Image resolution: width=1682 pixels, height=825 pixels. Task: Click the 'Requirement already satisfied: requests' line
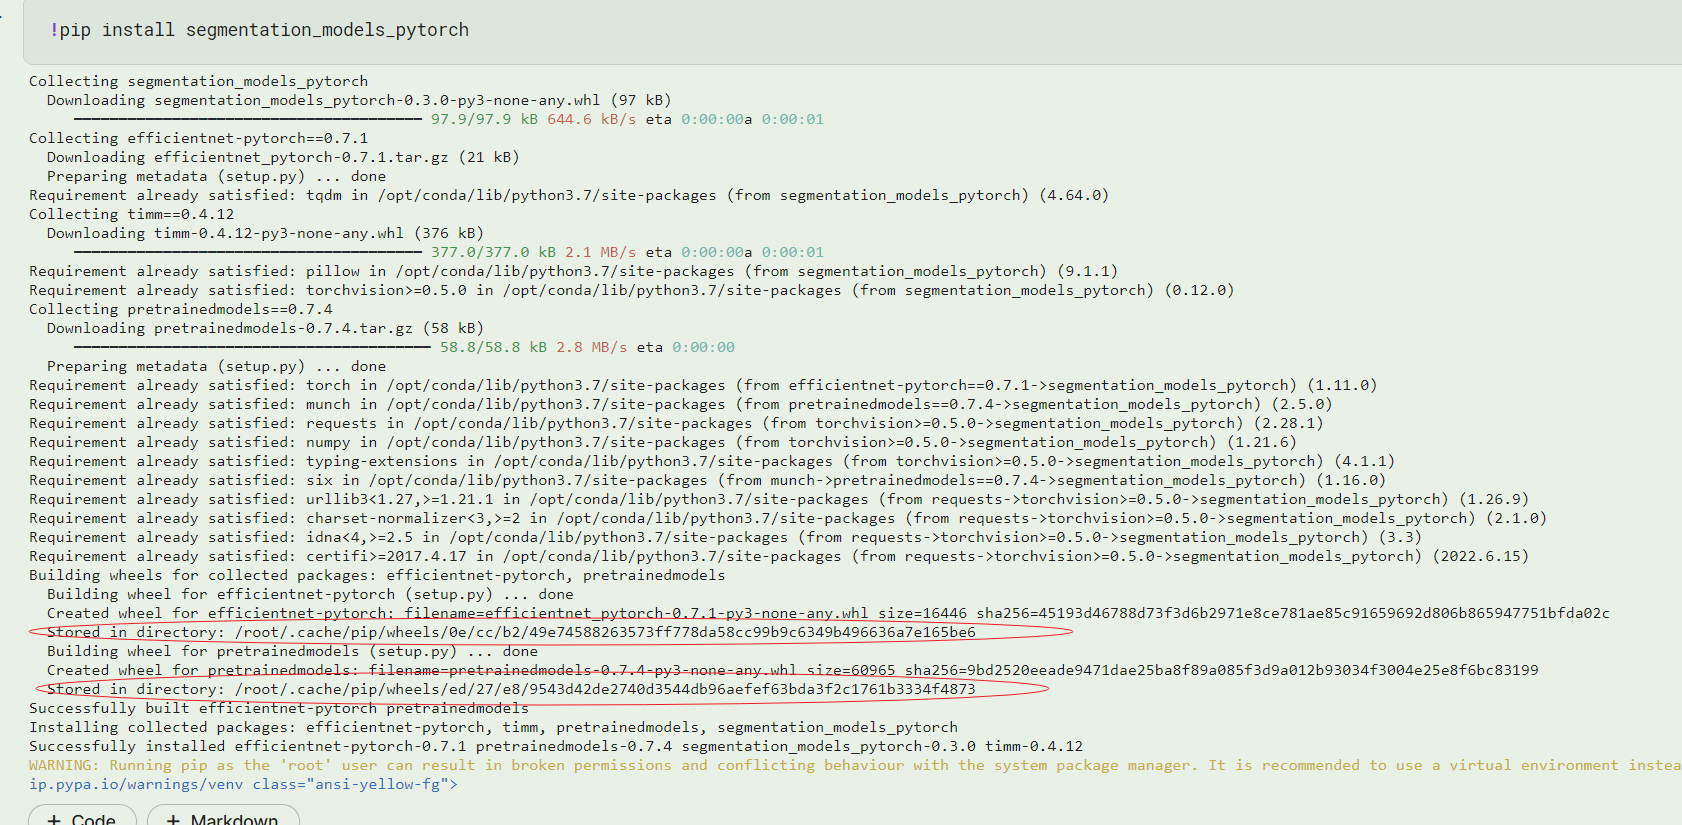(676, 423)
